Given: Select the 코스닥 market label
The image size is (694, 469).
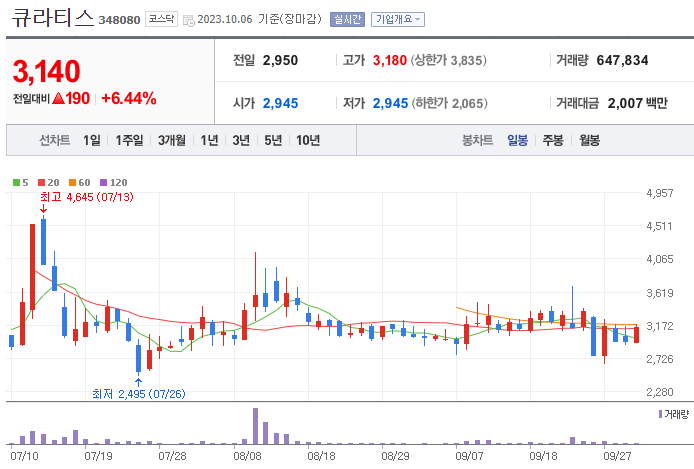Looking at the screenshot, I should click(x=161, y=19).
